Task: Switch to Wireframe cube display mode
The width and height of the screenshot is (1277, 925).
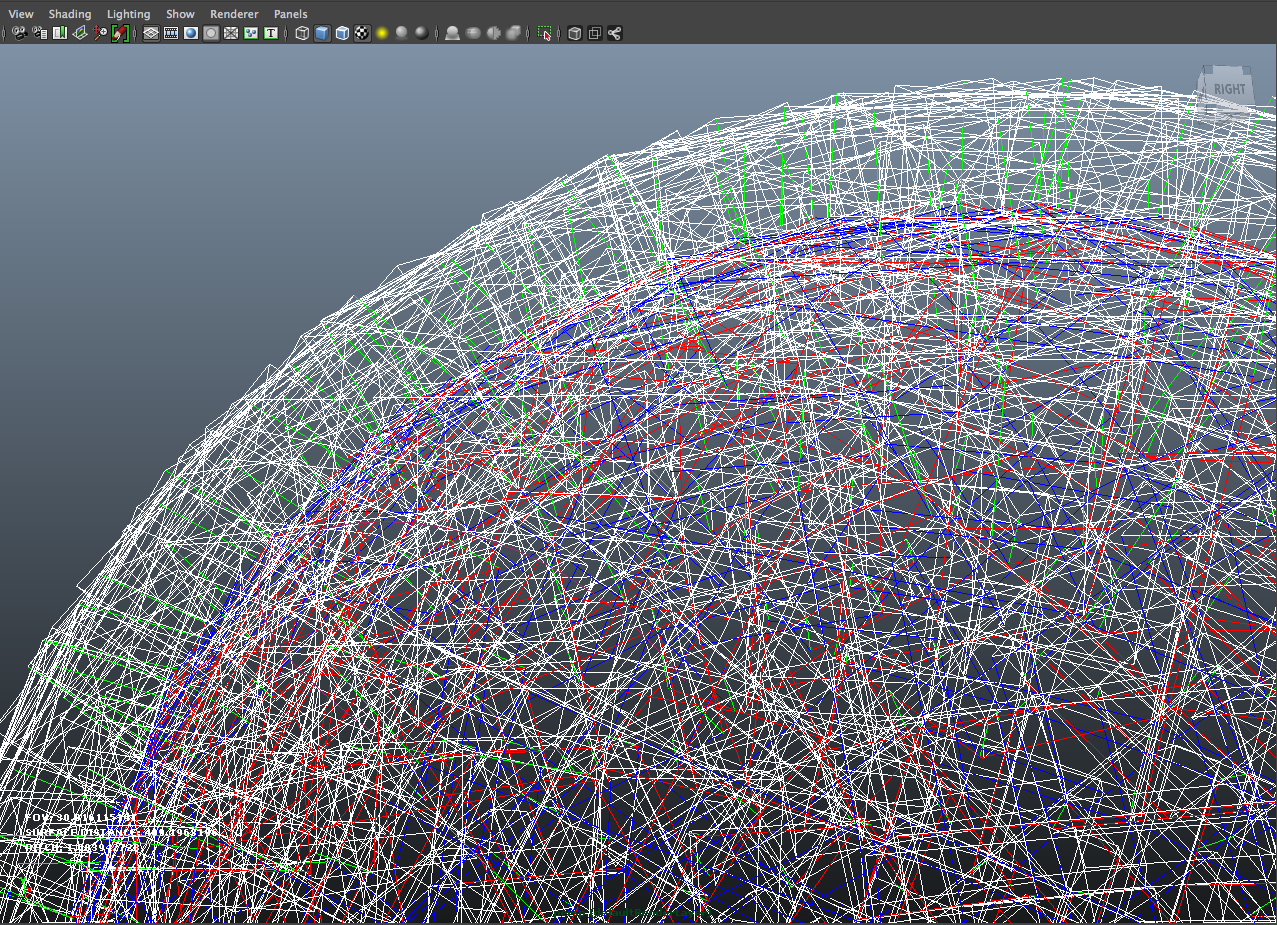Action: 302,33
